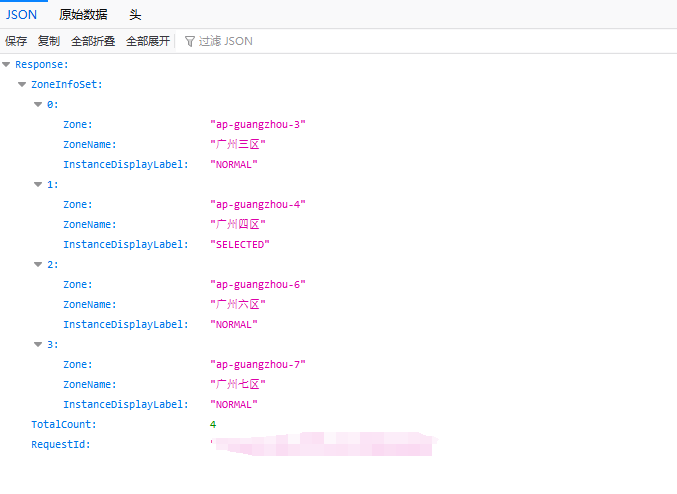Select the TotalCount value 4
Screen dimensions: 677x494
tap(213, 424)
